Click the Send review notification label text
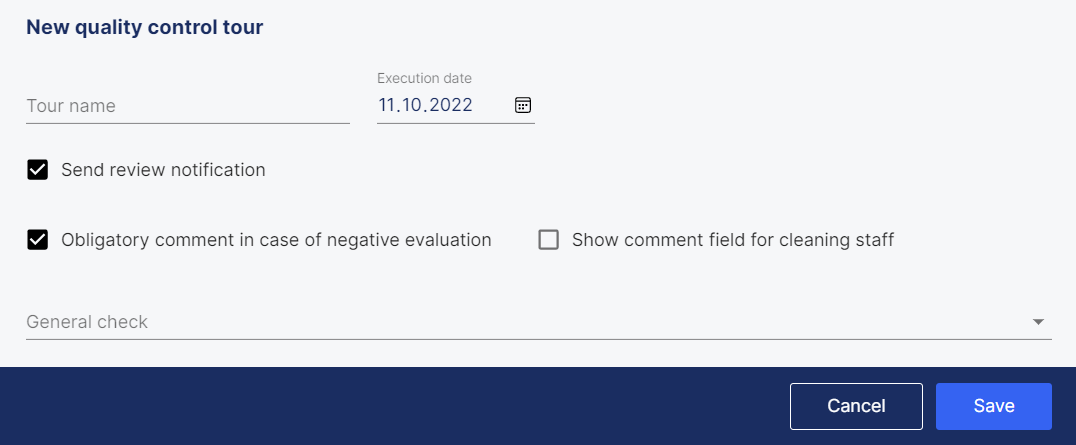The width and height of the screenshot is (1076, 445). [x=163, y=170]
